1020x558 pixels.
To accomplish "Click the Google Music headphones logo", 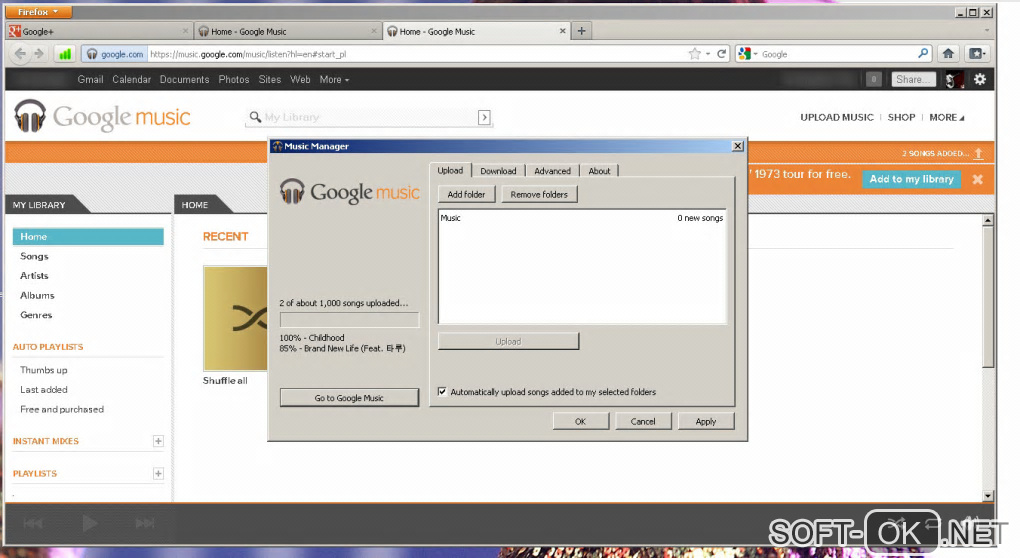I will [x=30, y=116].
